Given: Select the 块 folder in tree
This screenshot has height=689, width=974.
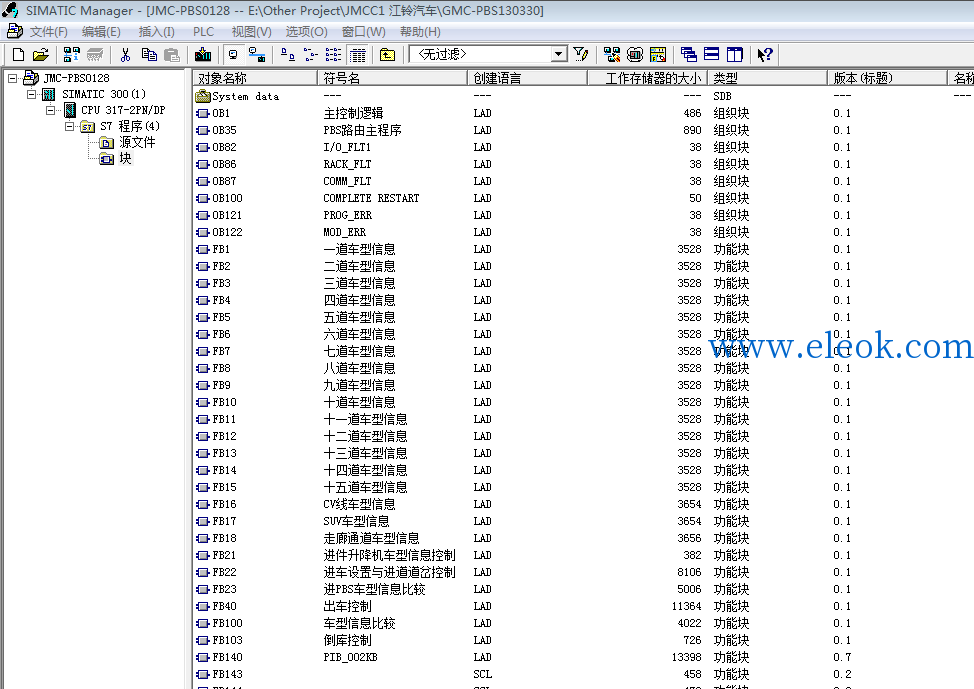Looking at the screenshot, I should coord(125,158).
